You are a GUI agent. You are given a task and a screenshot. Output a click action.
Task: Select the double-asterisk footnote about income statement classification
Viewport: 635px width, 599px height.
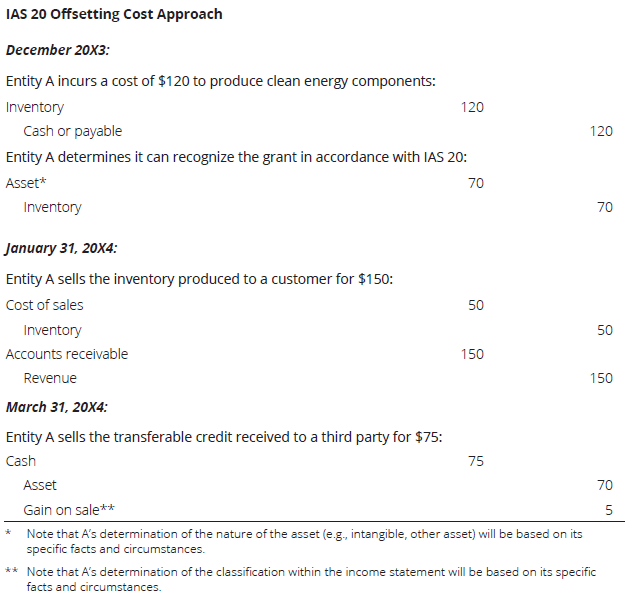tap(310, 579)
